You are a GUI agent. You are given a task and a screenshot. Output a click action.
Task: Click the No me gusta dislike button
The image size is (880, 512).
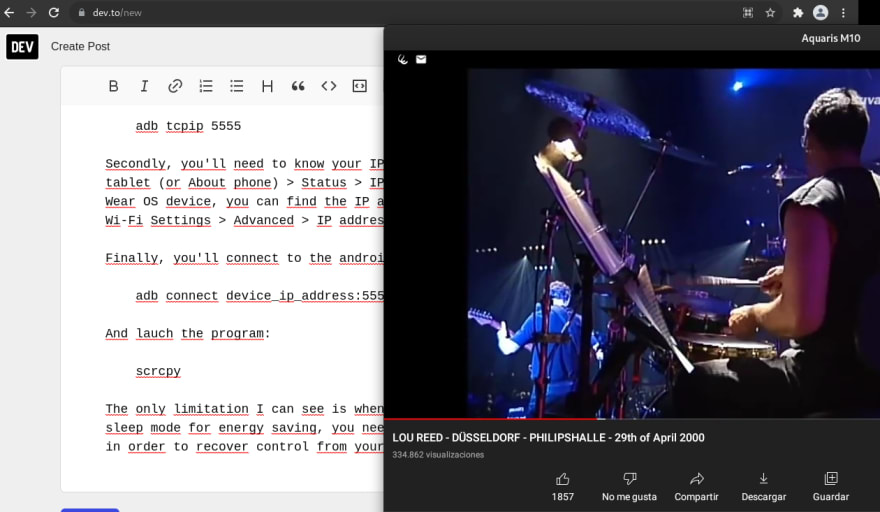(629, 487)
